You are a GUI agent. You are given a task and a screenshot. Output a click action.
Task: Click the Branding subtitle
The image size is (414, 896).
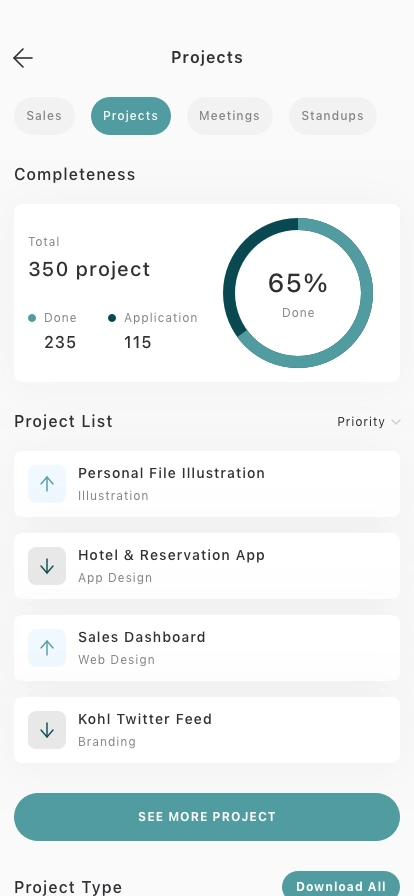tap(107, 742)
